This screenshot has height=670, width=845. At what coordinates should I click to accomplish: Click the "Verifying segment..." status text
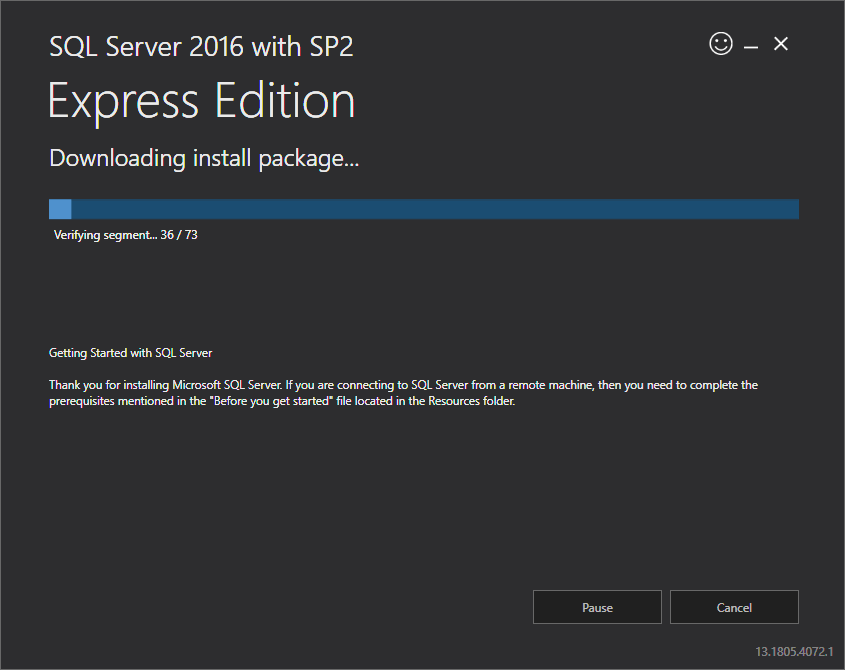105,236
